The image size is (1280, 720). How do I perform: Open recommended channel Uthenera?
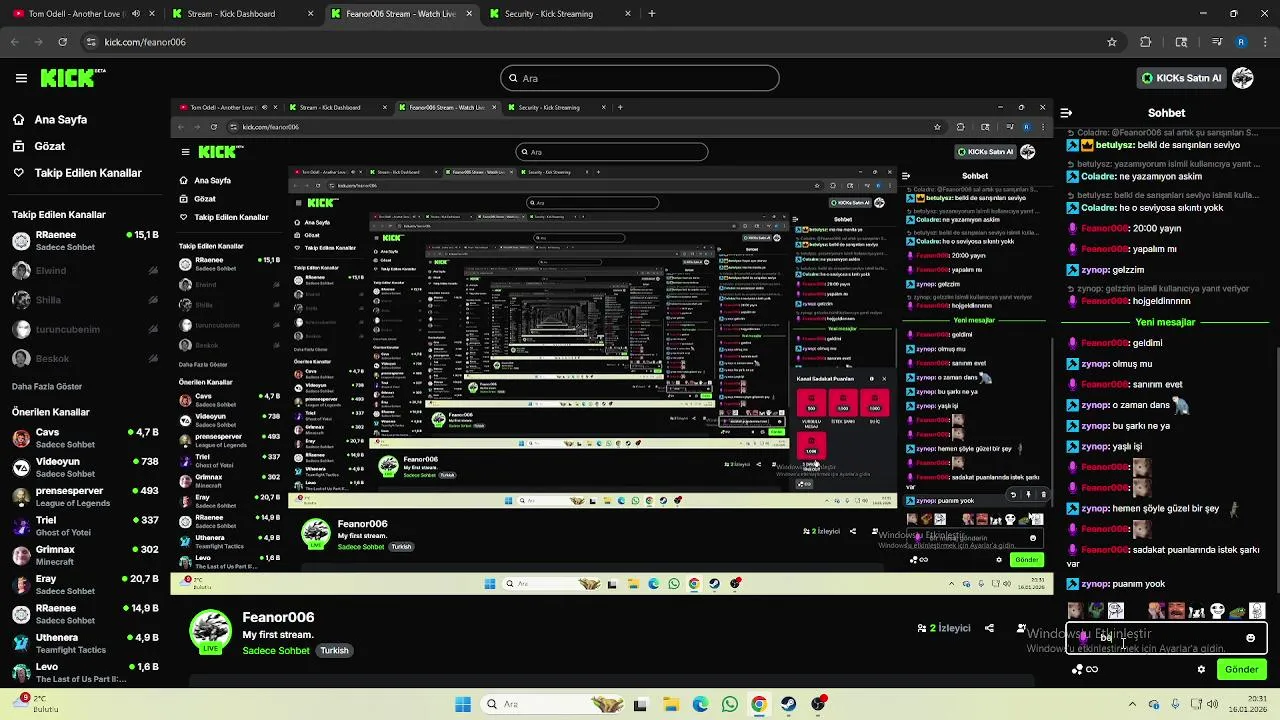(85, 643)
